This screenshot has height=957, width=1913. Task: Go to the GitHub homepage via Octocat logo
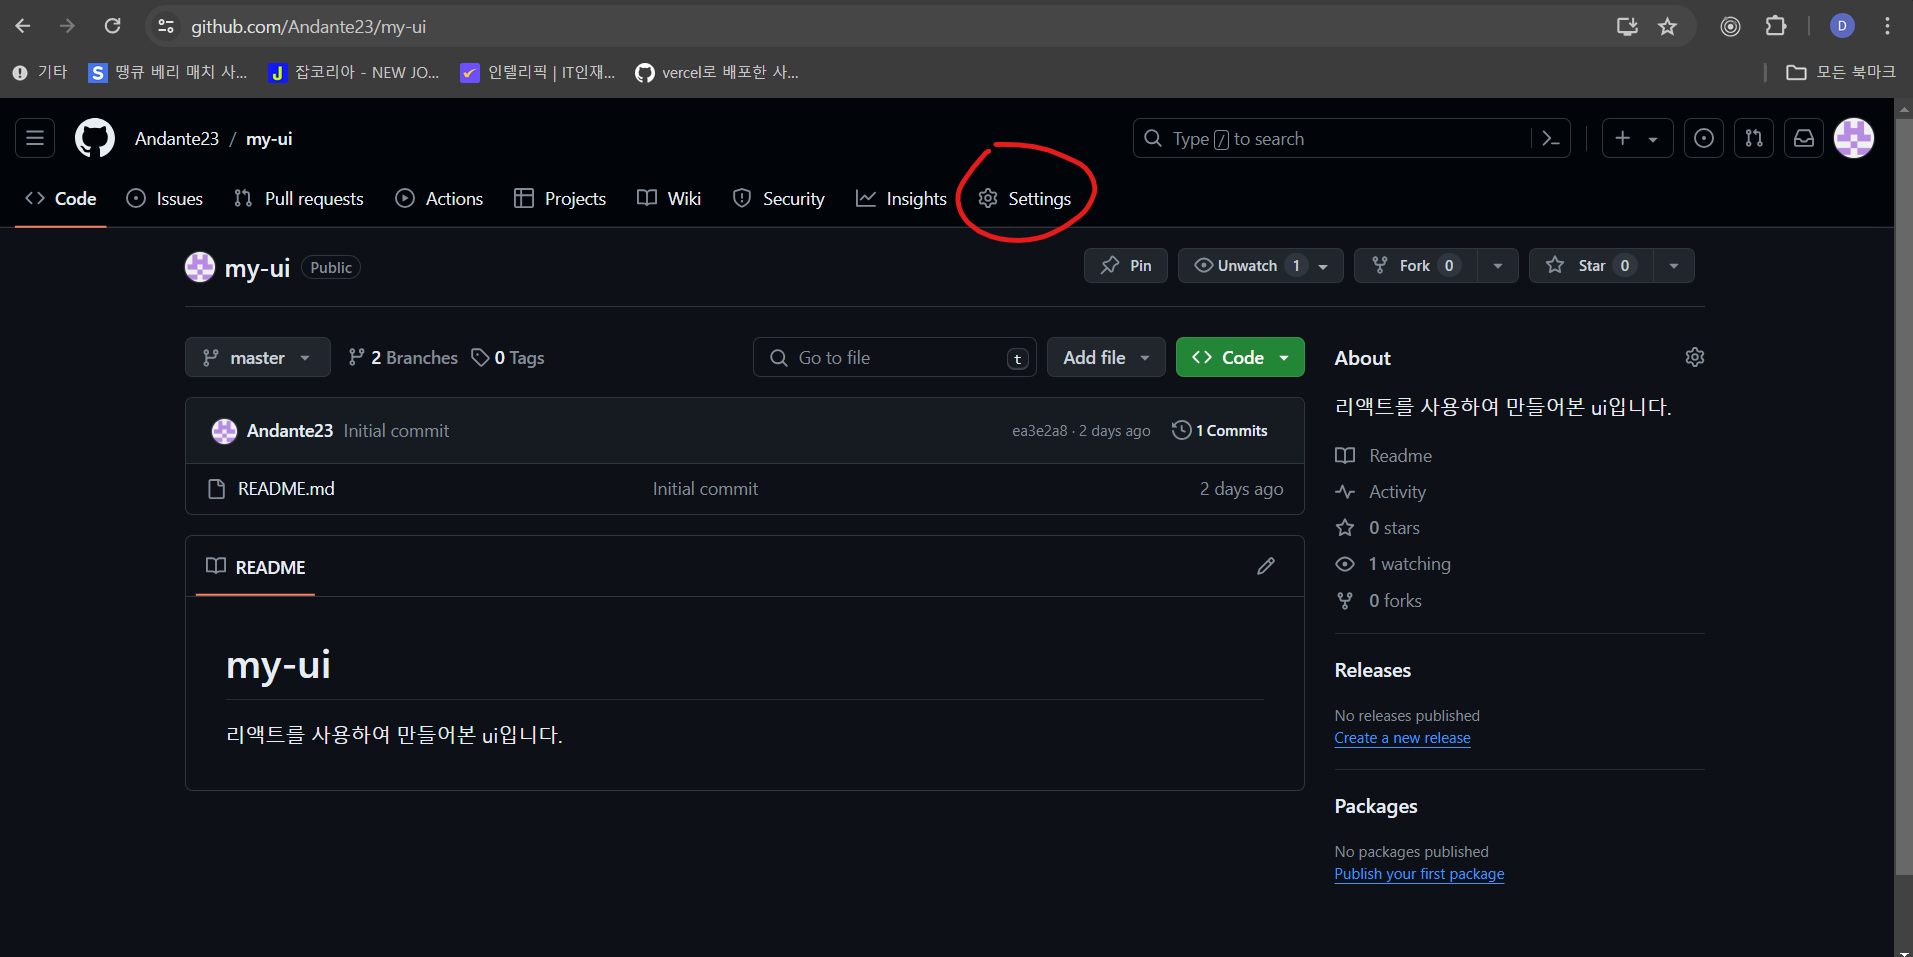click(95, 138)
